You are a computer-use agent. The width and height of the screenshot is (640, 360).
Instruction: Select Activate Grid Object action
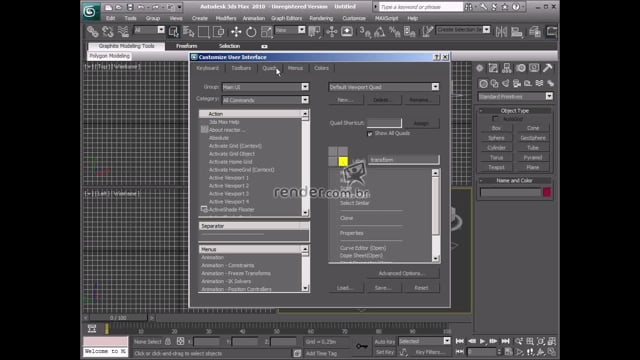pos(231,154)
